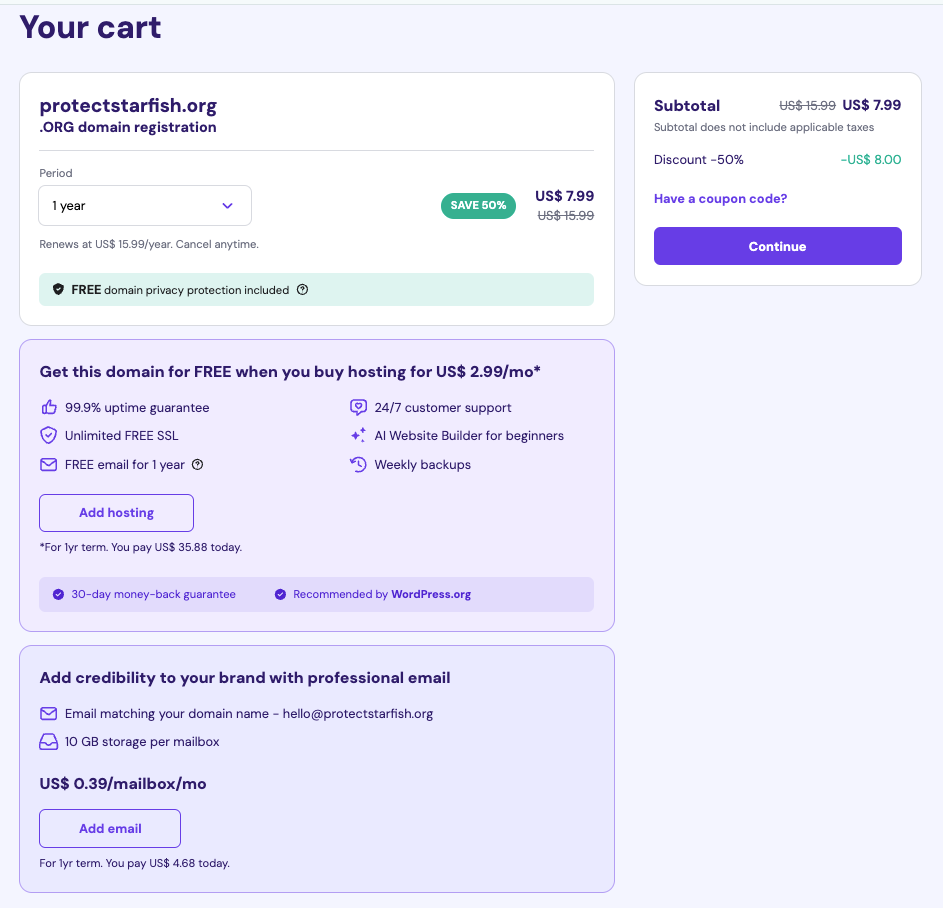The height and width of the screenshot is (908, 943).
Task: Open the domain privacy protection info tooltip
Action: (x=302, y=290)
